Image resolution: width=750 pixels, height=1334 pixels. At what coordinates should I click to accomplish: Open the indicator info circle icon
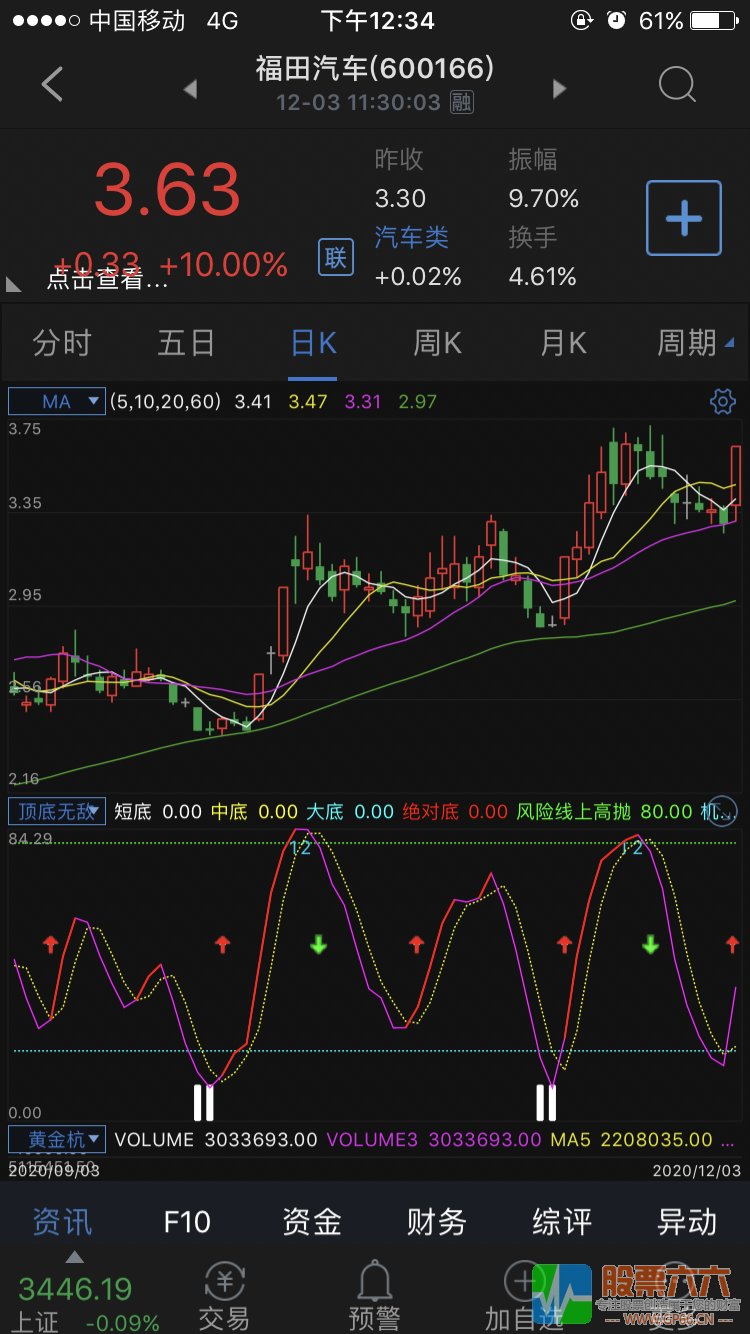[722, 810]
